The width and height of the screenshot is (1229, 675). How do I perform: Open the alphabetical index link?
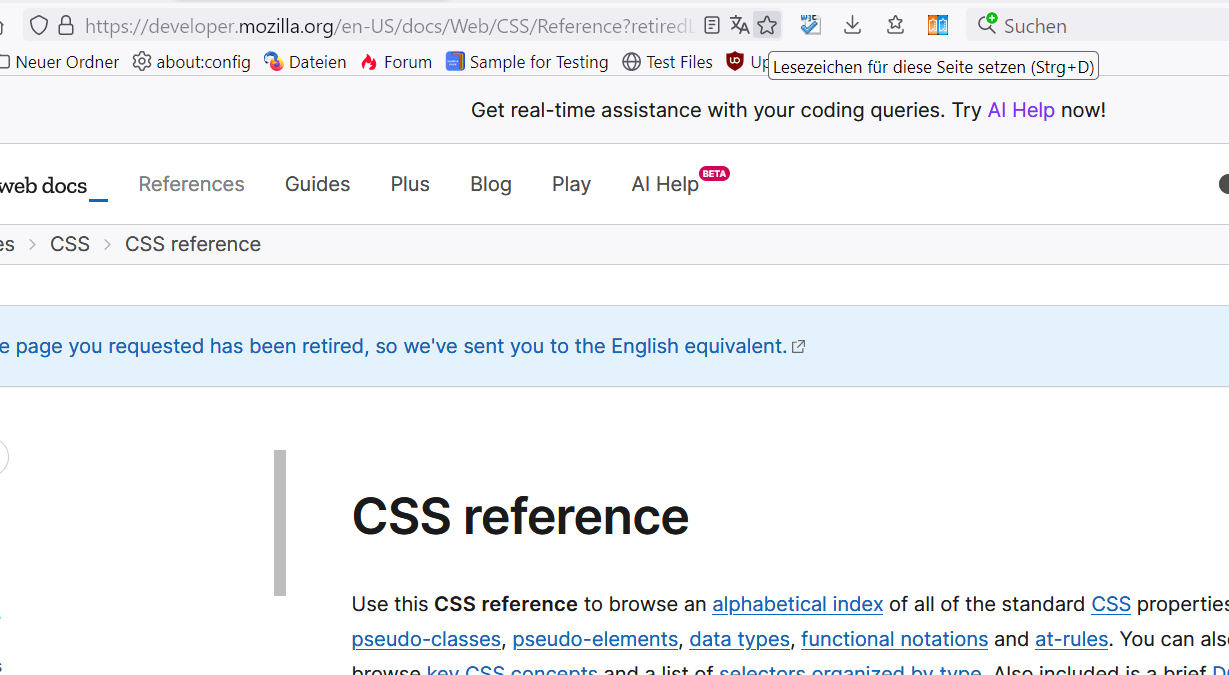(797, 604)
